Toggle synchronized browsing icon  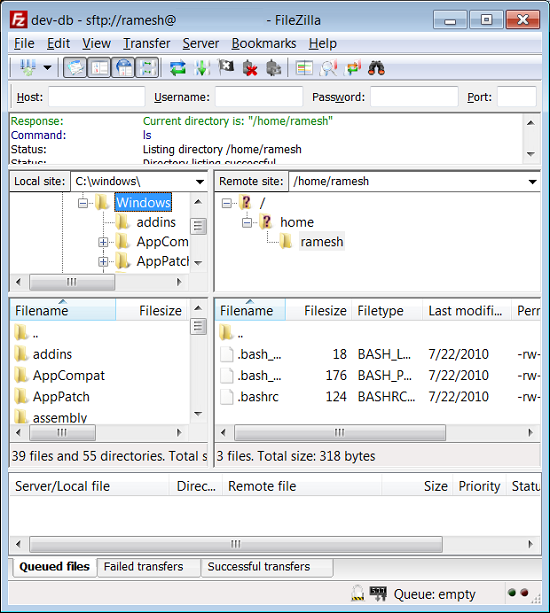(x=353, y=68)
